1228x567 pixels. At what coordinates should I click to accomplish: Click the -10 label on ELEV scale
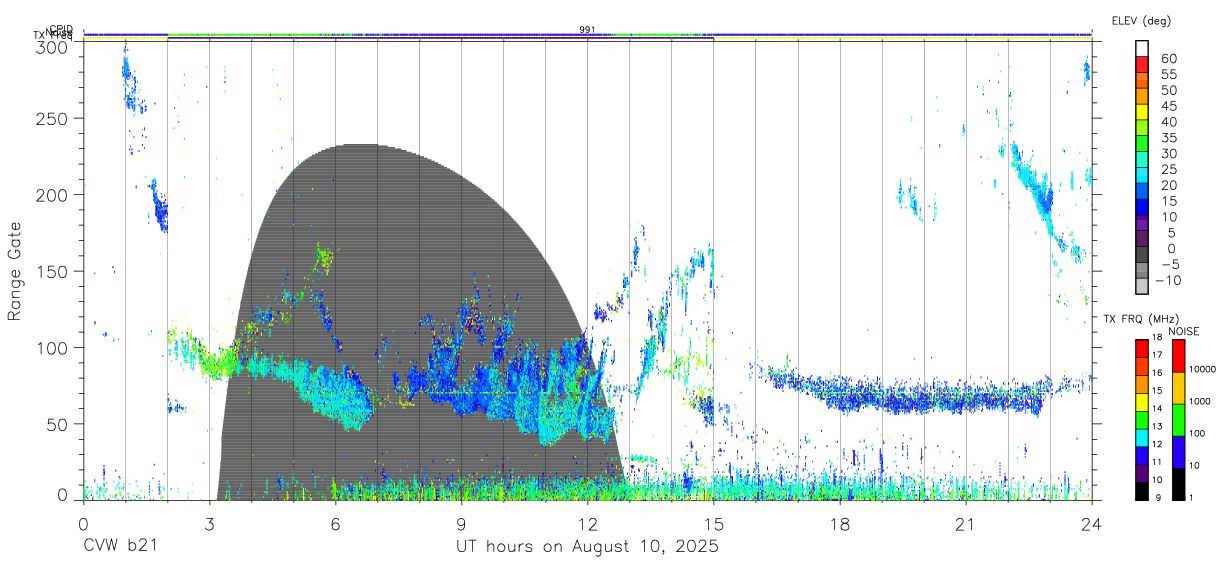pos(1170,280)
